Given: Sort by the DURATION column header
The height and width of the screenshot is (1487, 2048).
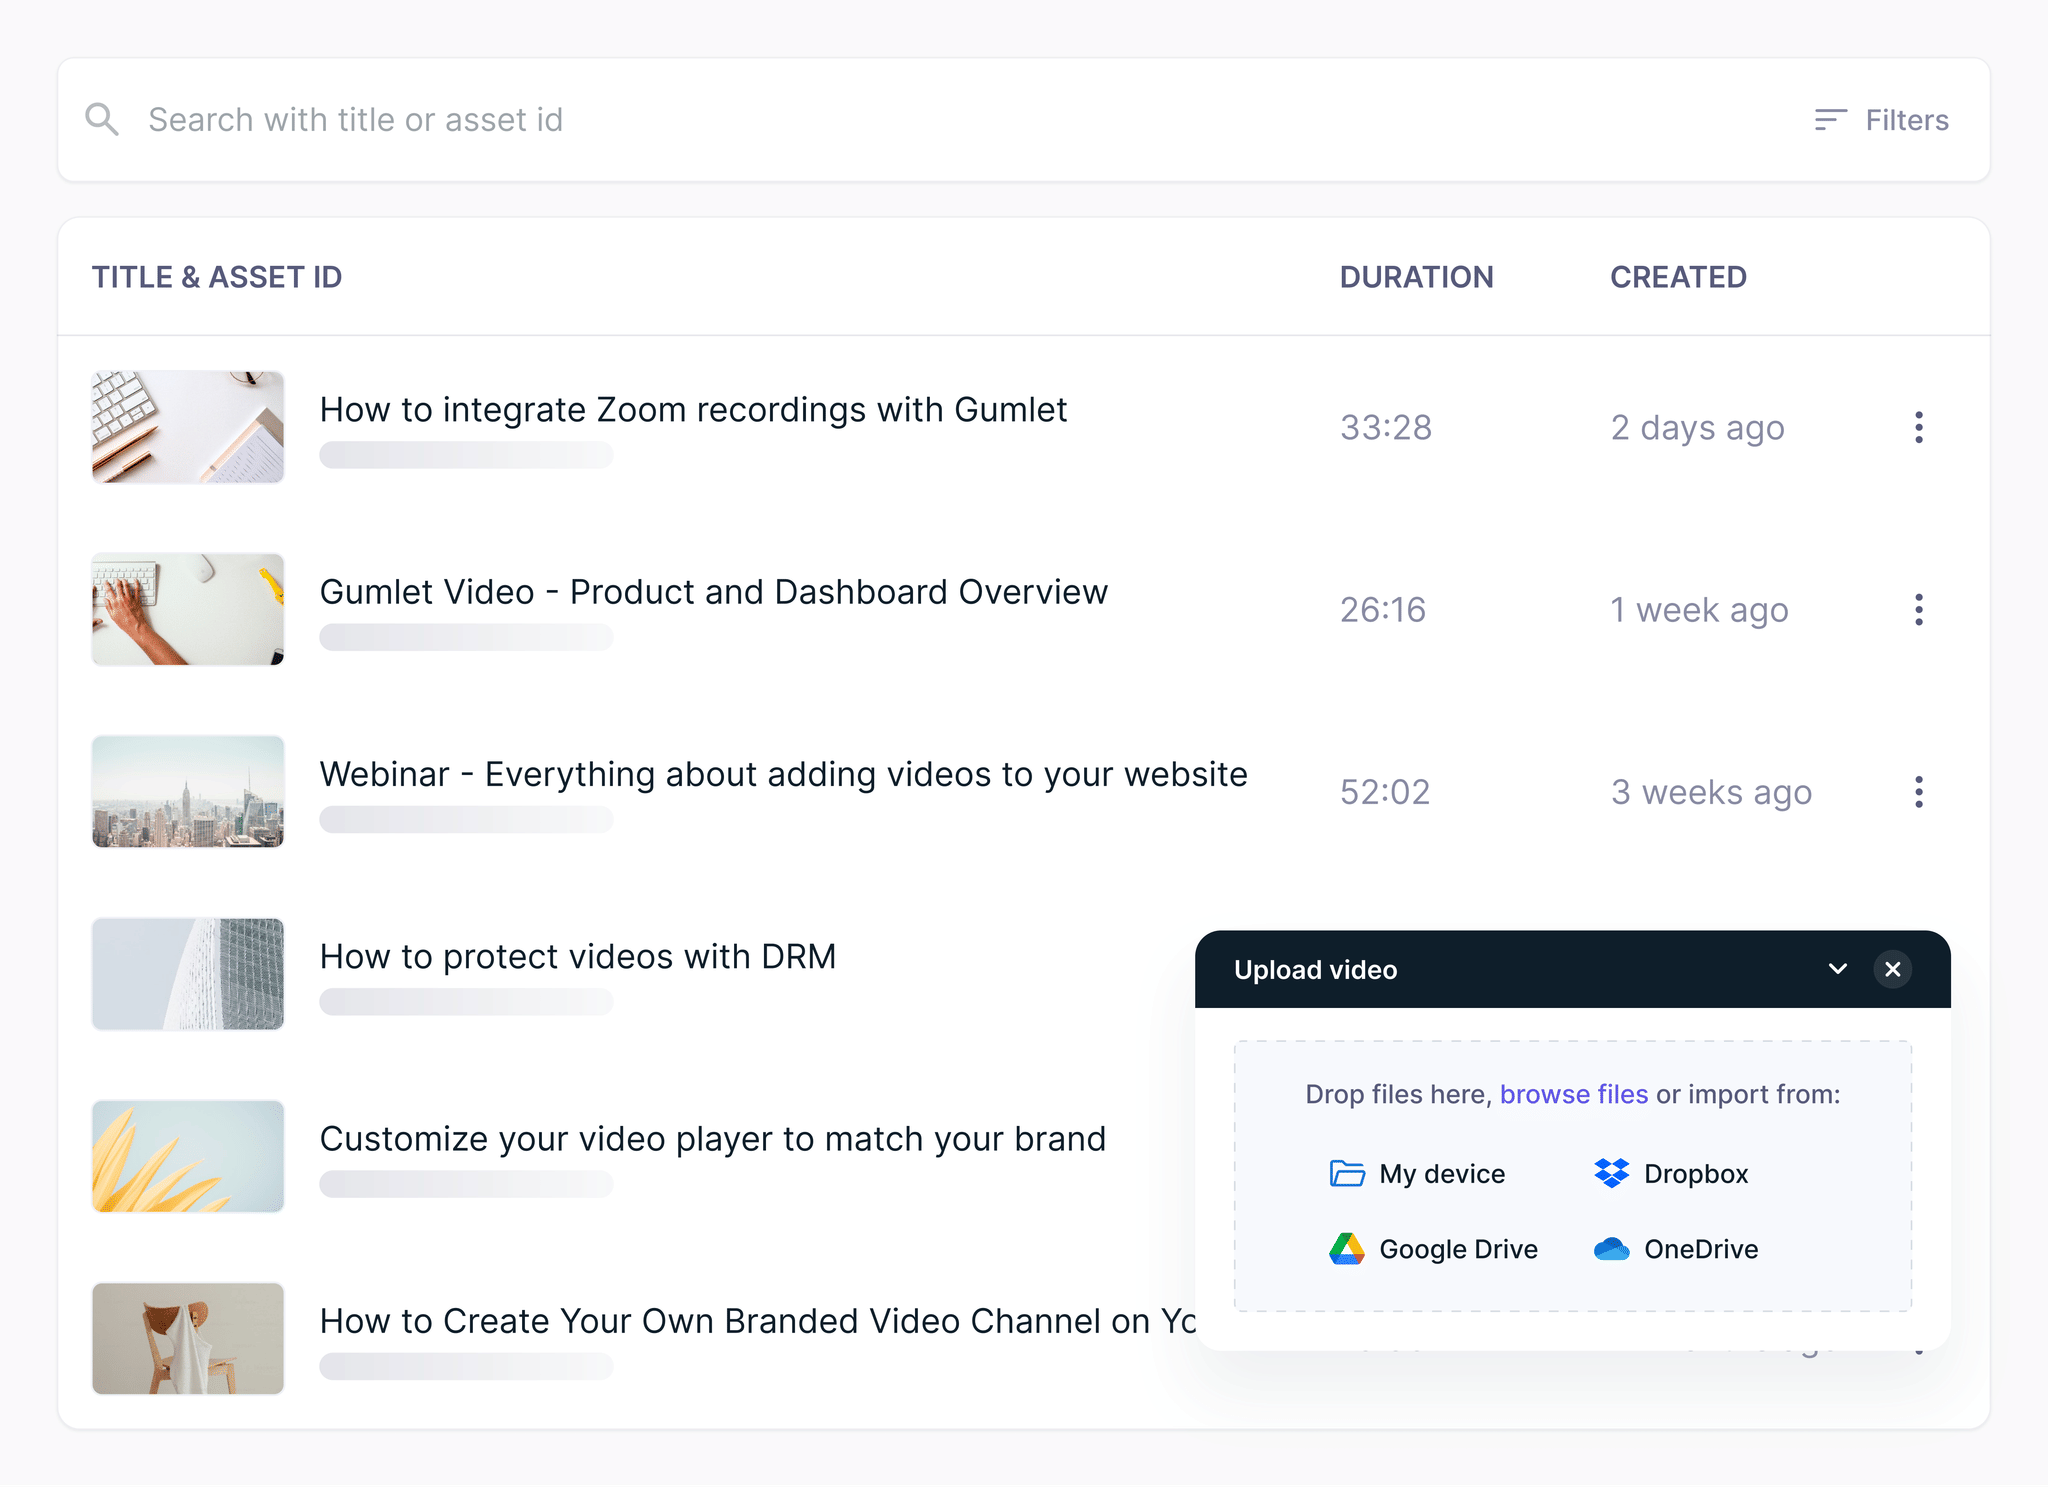Looking at the screenshot, I should 1417,277.
